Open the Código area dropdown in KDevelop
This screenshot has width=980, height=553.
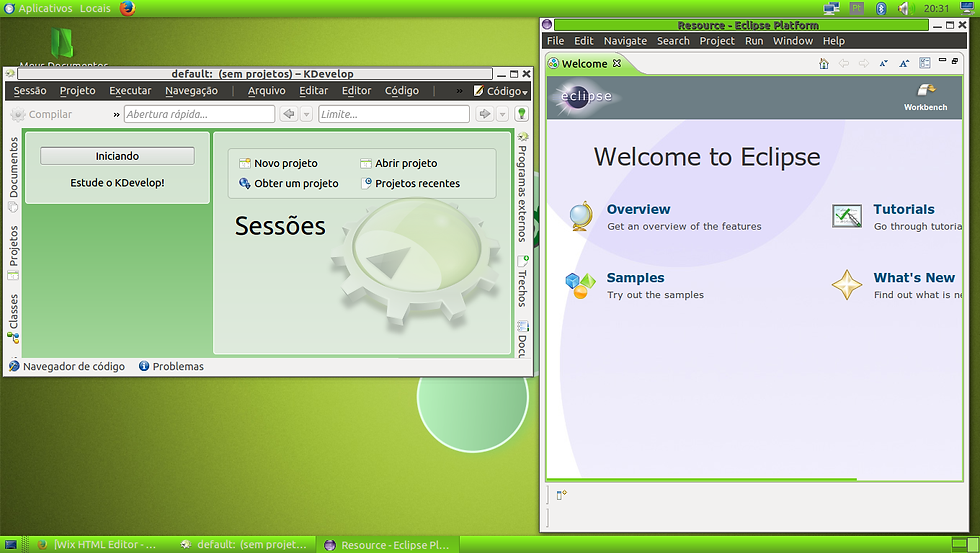pyautogui.click(x=501, y=91)
